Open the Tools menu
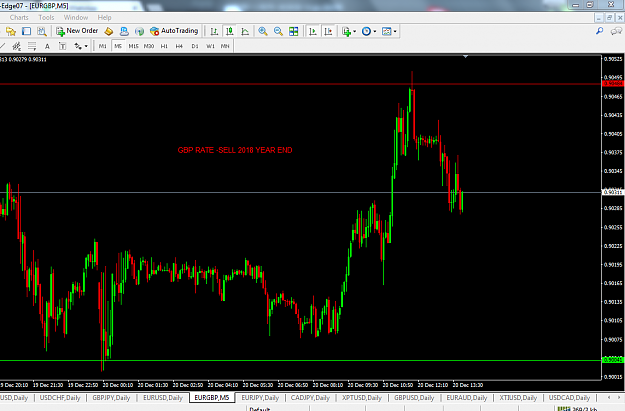 (46, 18)
